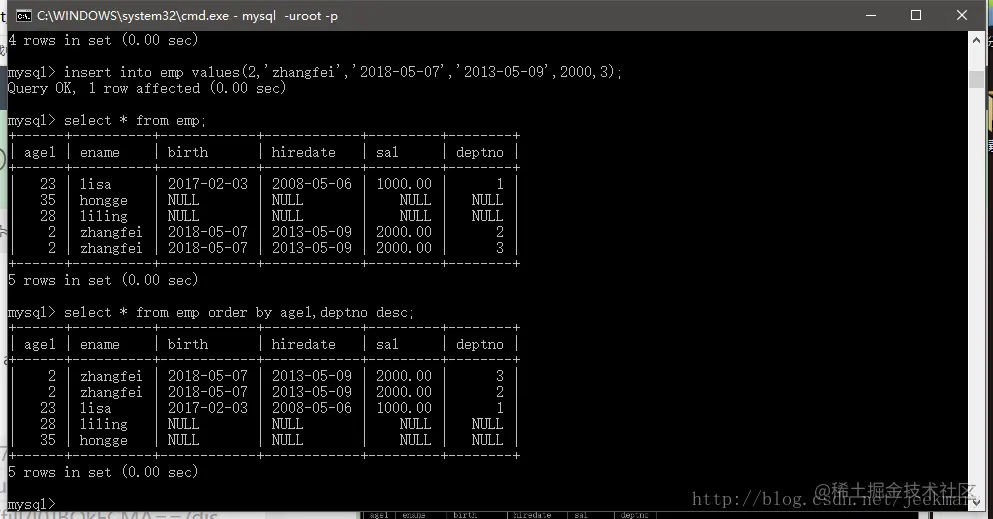Click '2017-02-03' in the unsorted table's lisa row

tap(208, 184)
